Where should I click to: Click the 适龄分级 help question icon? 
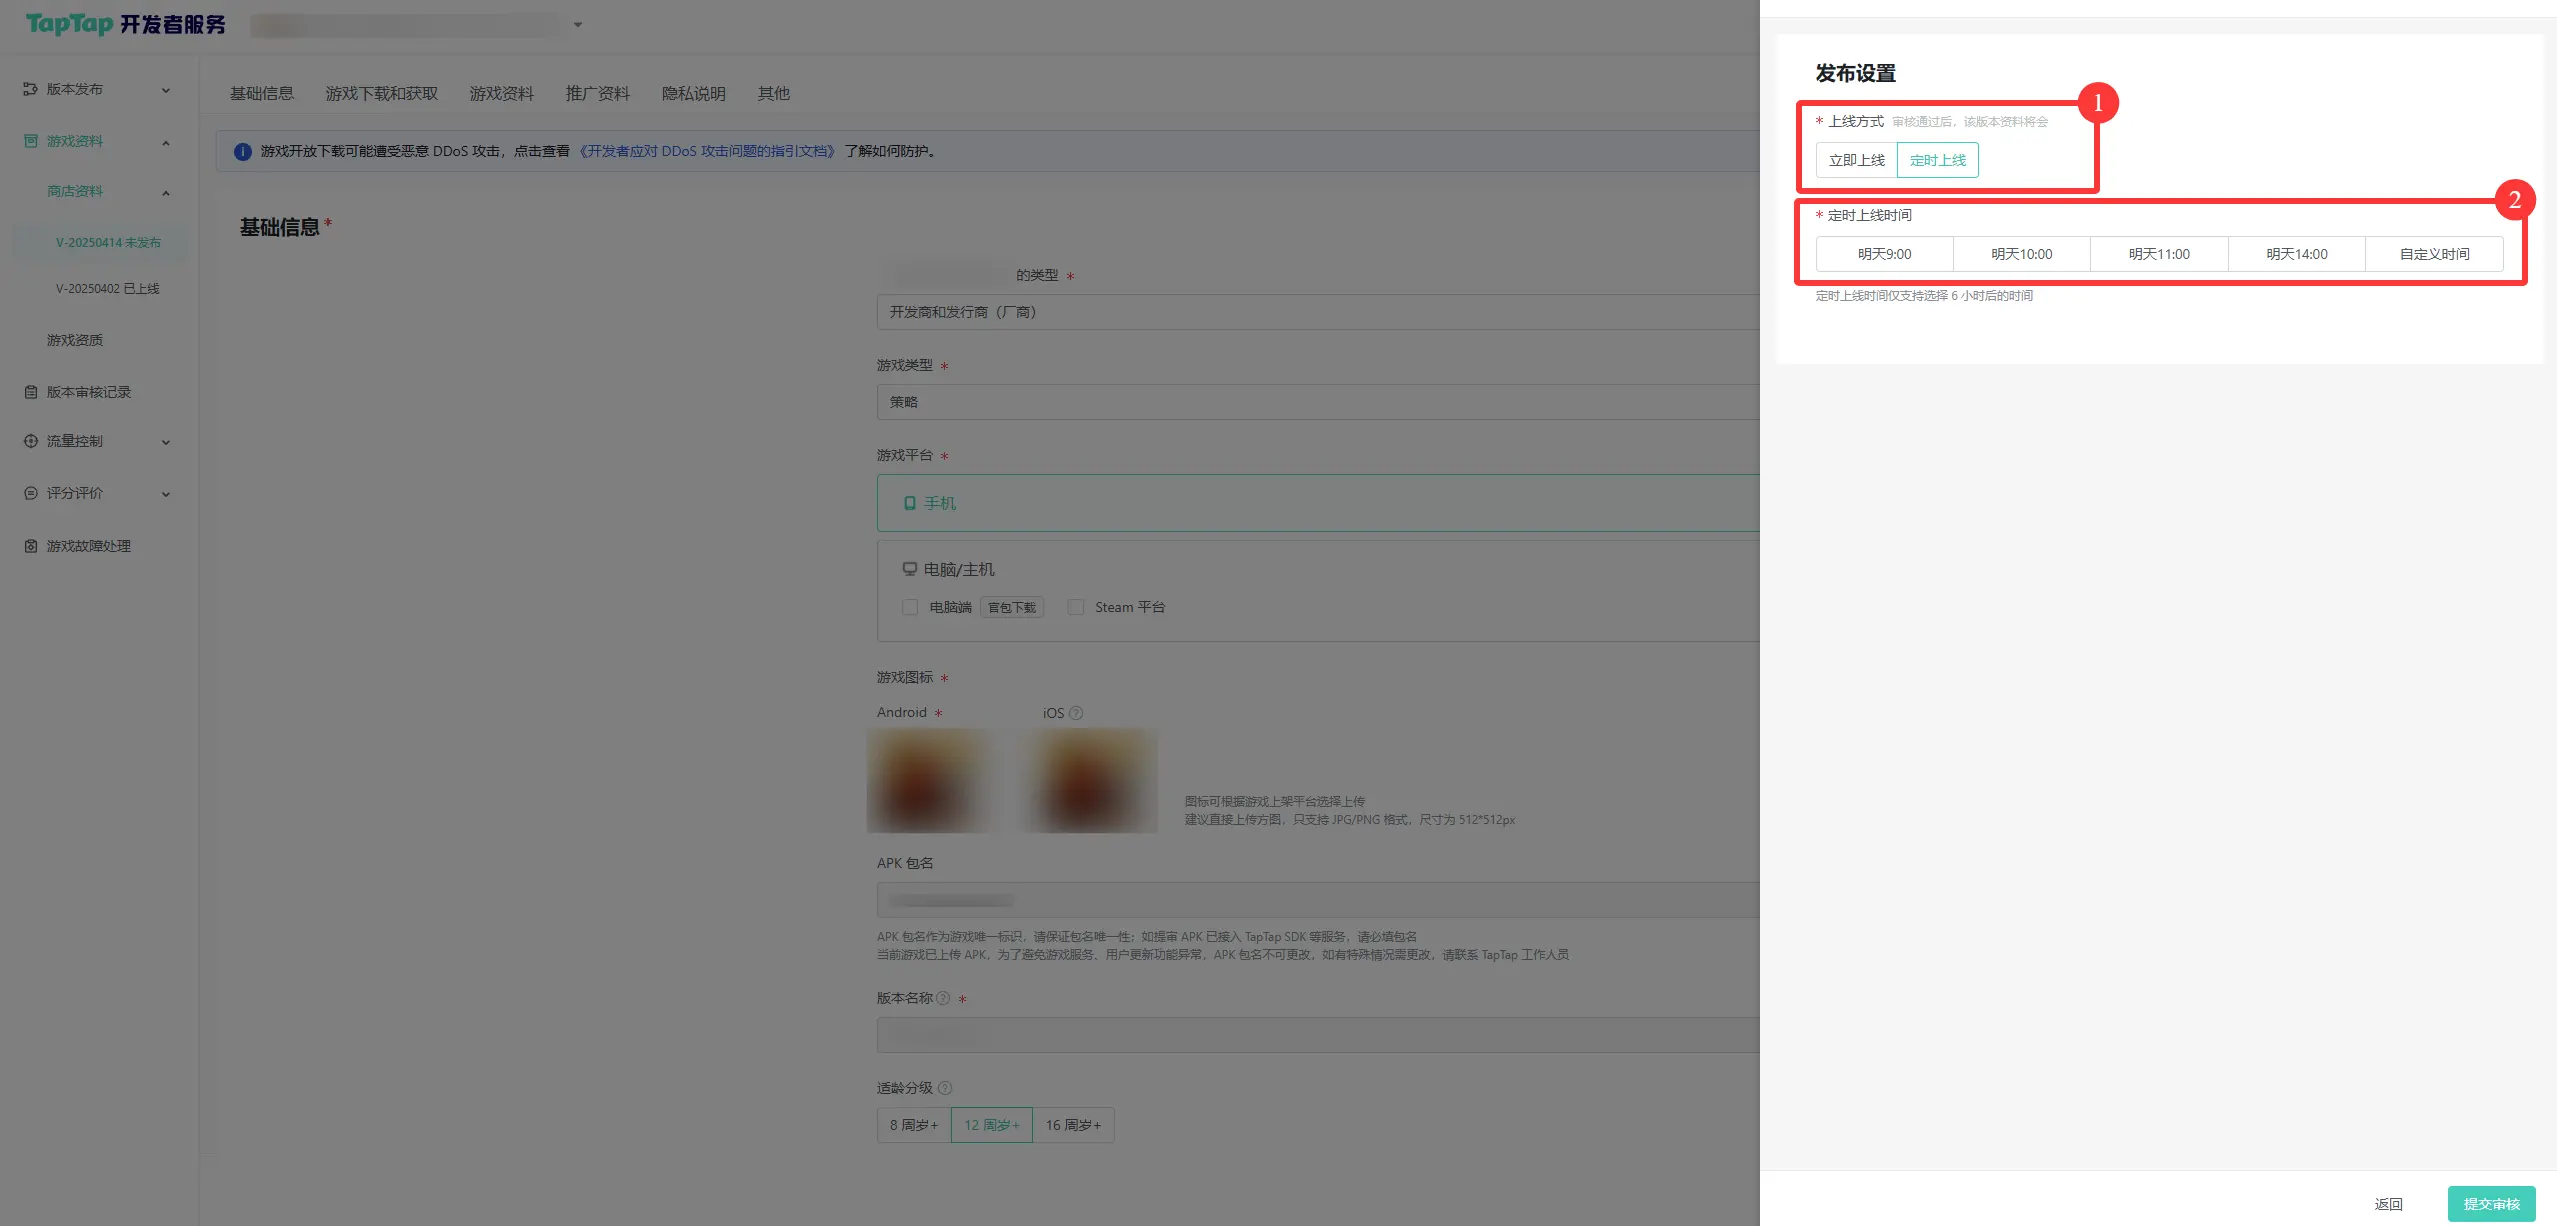[x=945, y=1088]
